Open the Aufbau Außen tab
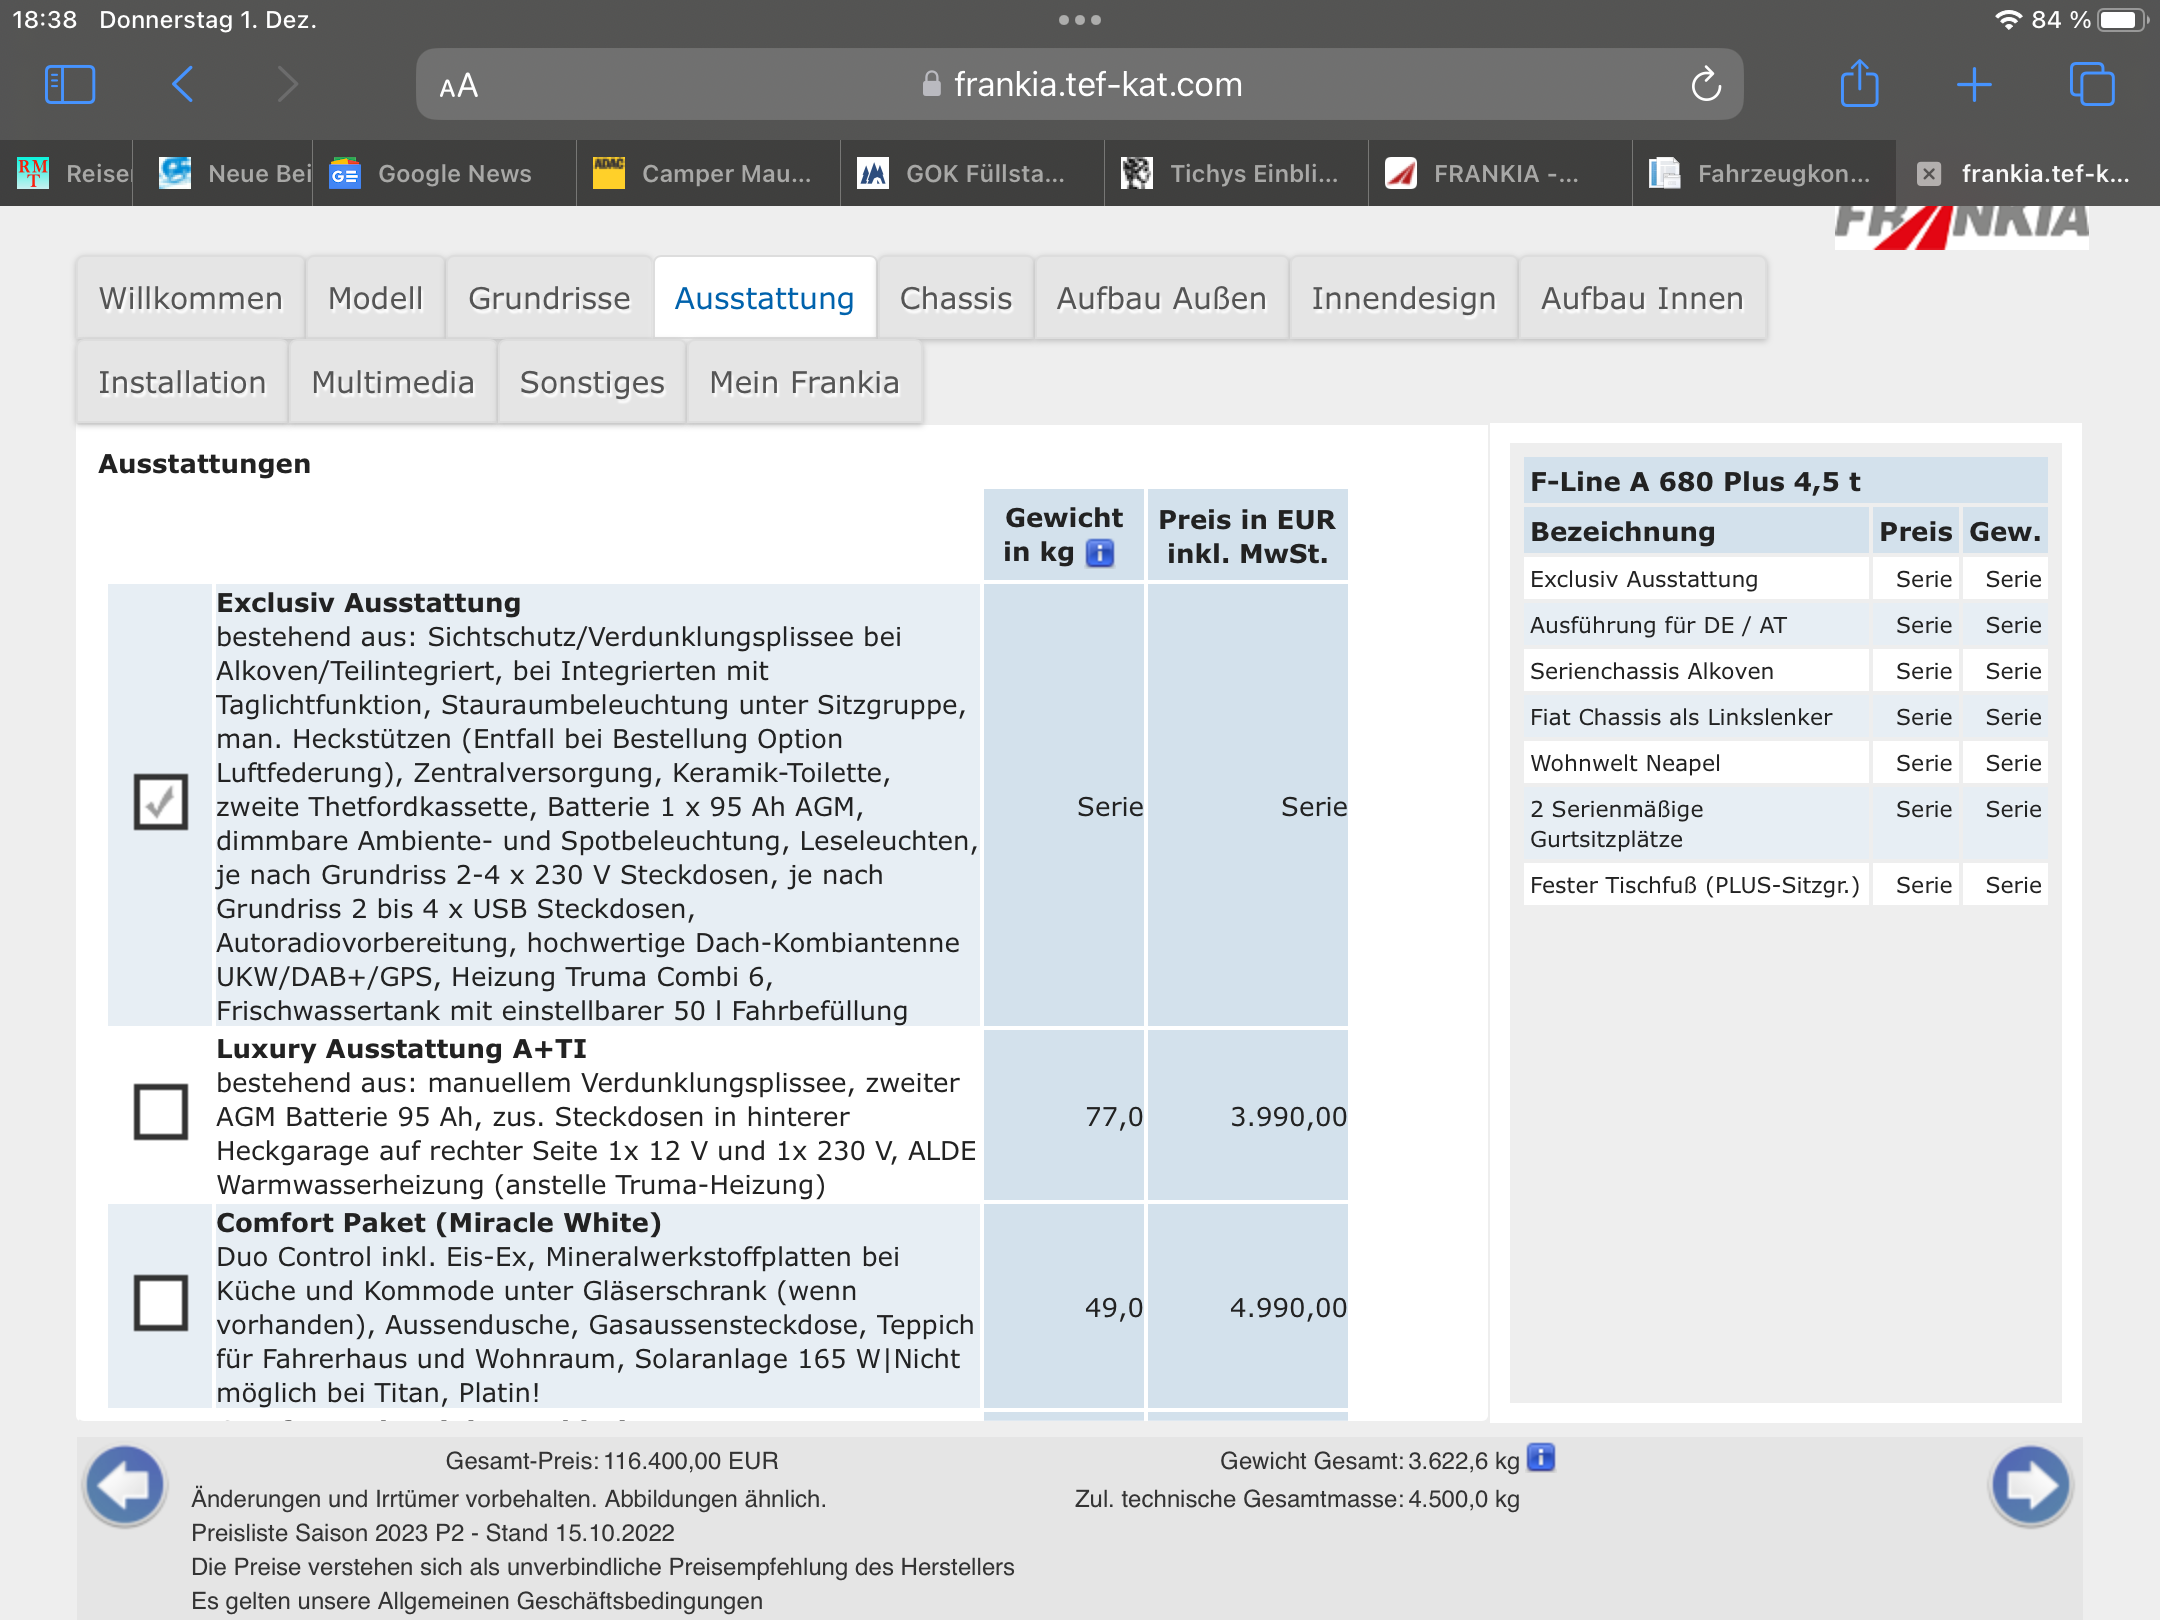2160x1620 pixels. click(1161, 298)
